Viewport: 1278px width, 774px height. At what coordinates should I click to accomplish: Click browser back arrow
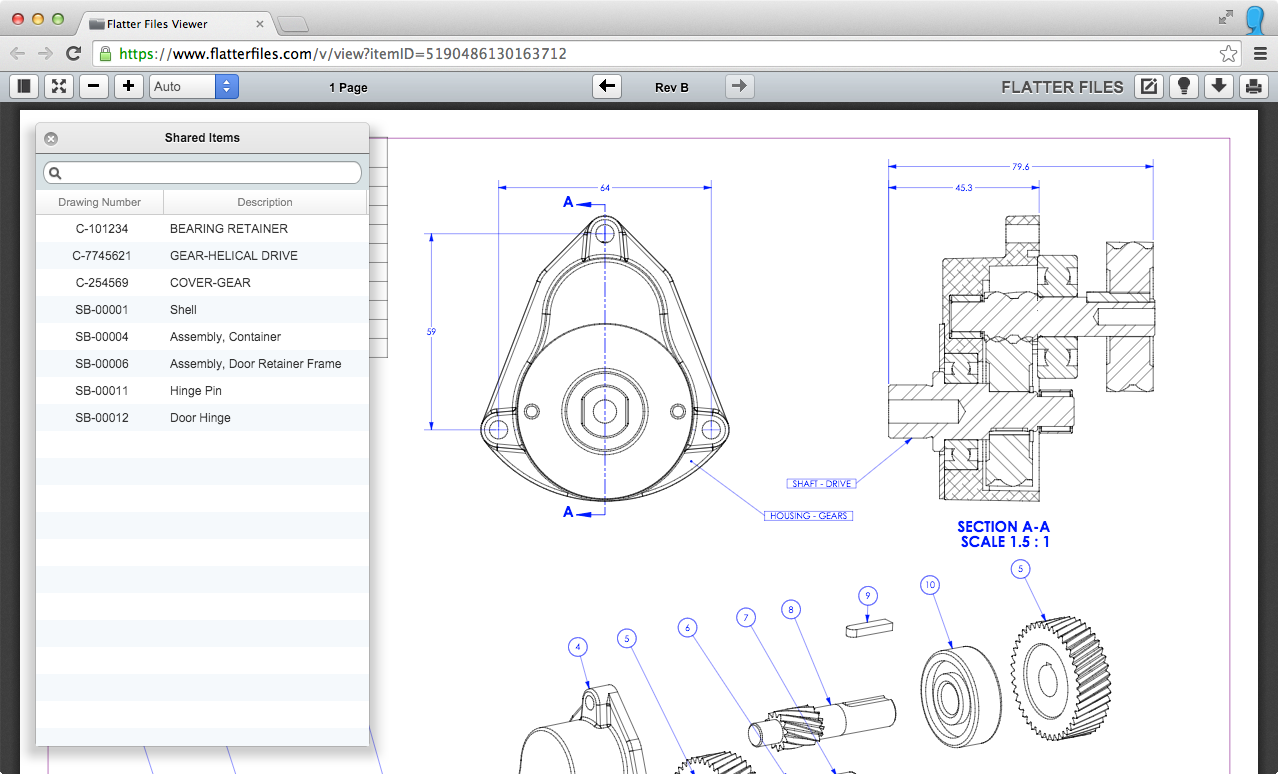pos(18,54)
